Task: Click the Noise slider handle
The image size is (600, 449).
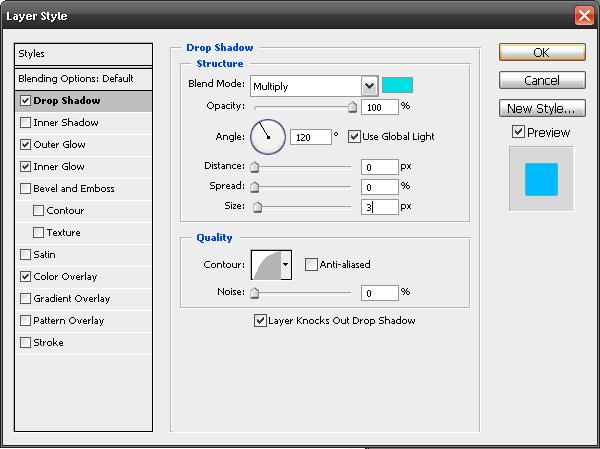Action: (x=254, y=293)
